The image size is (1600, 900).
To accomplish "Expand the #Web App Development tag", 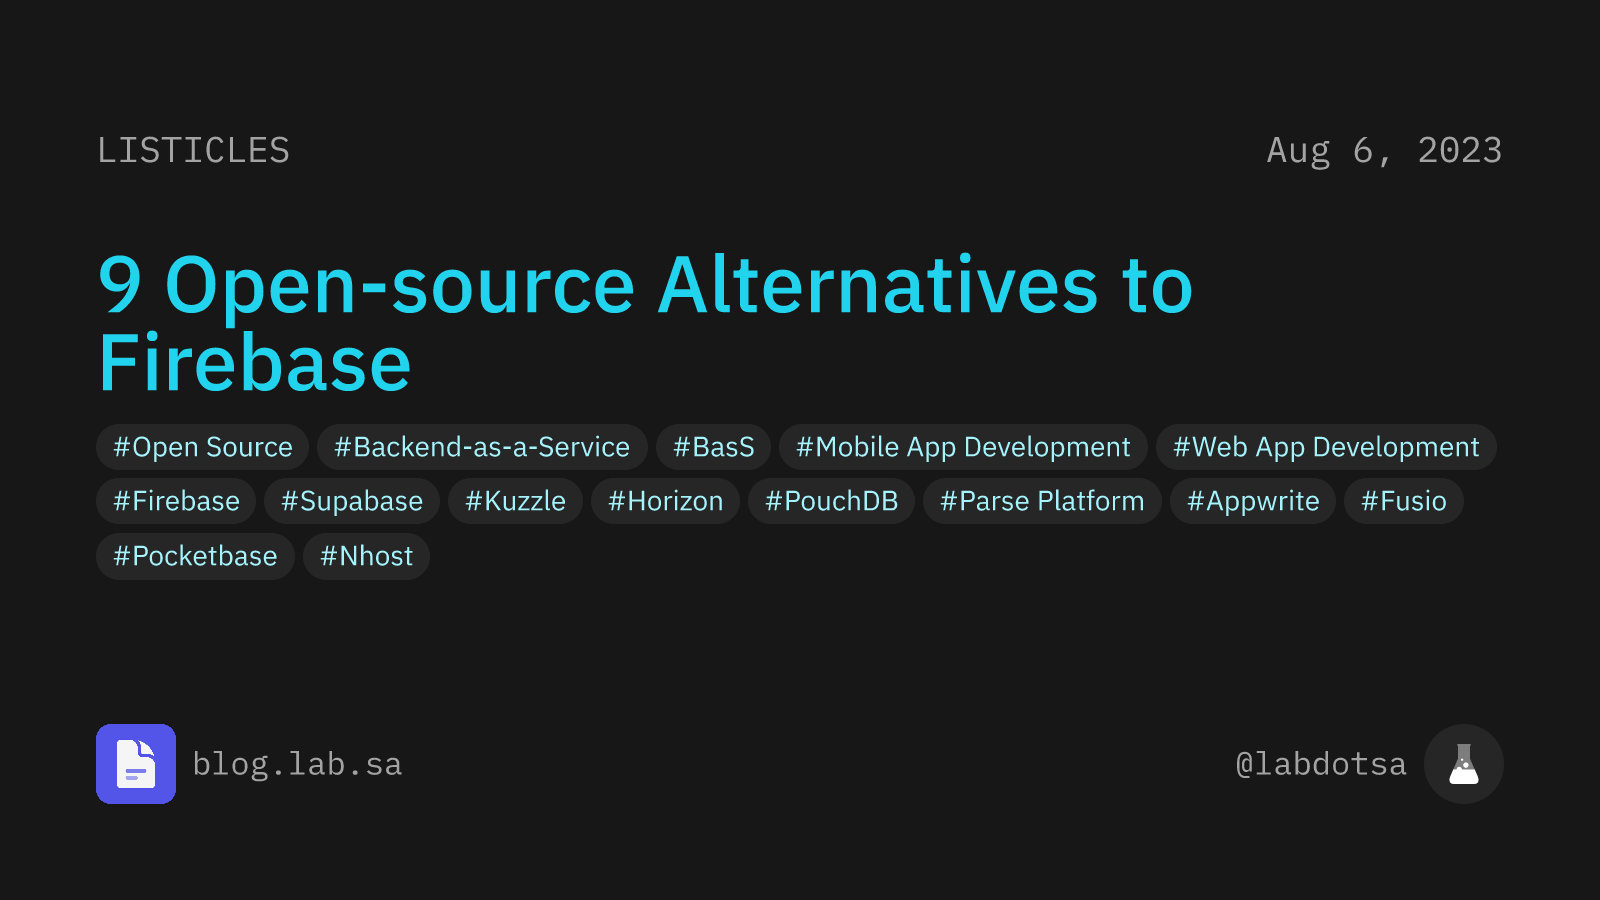I will coord(1326,447).
